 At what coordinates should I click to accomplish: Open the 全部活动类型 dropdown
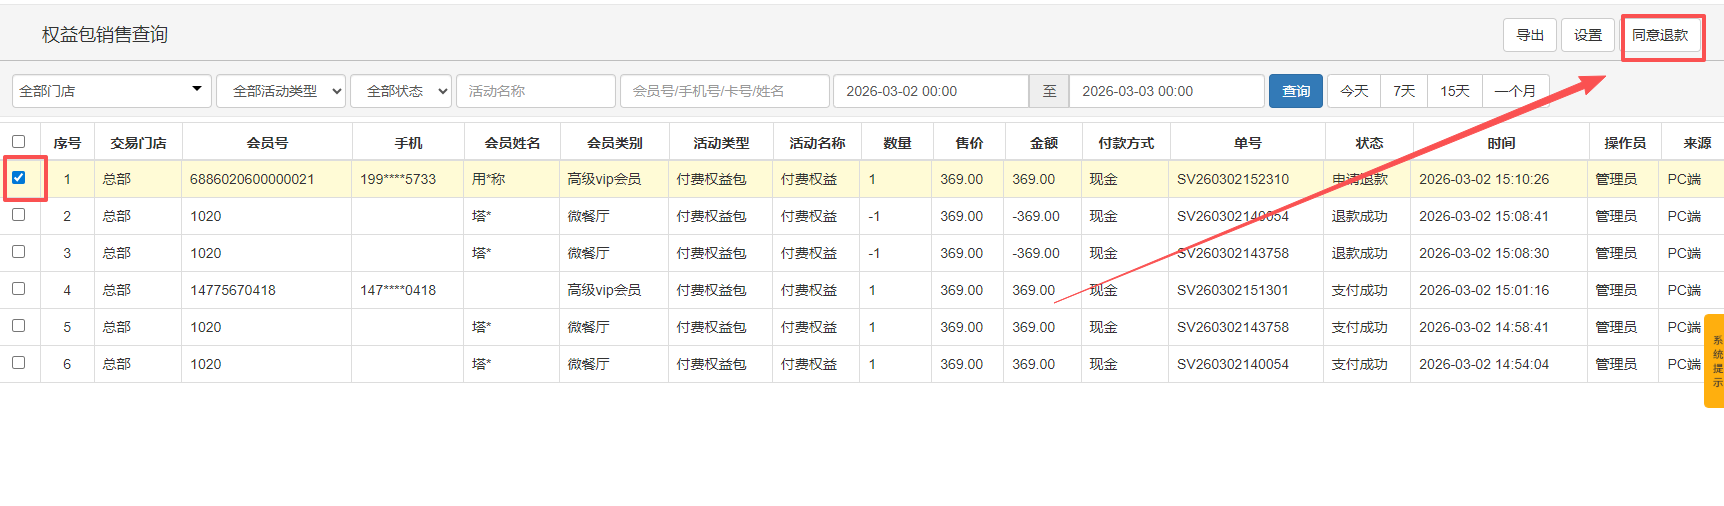(x=281, y=91)
